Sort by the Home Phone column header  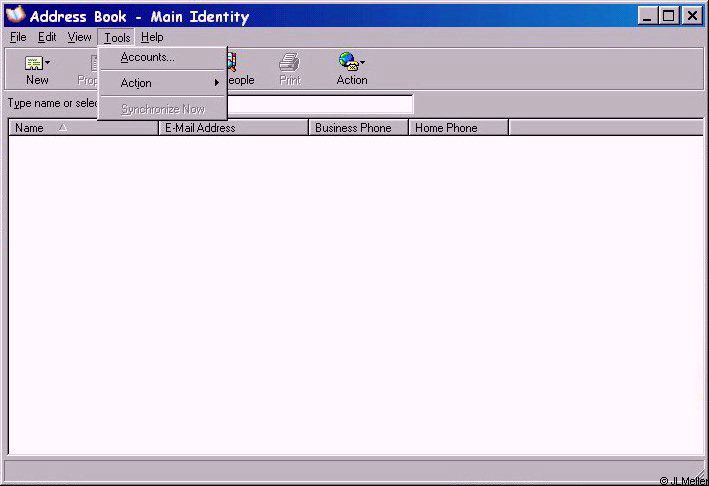click(458, 128)
